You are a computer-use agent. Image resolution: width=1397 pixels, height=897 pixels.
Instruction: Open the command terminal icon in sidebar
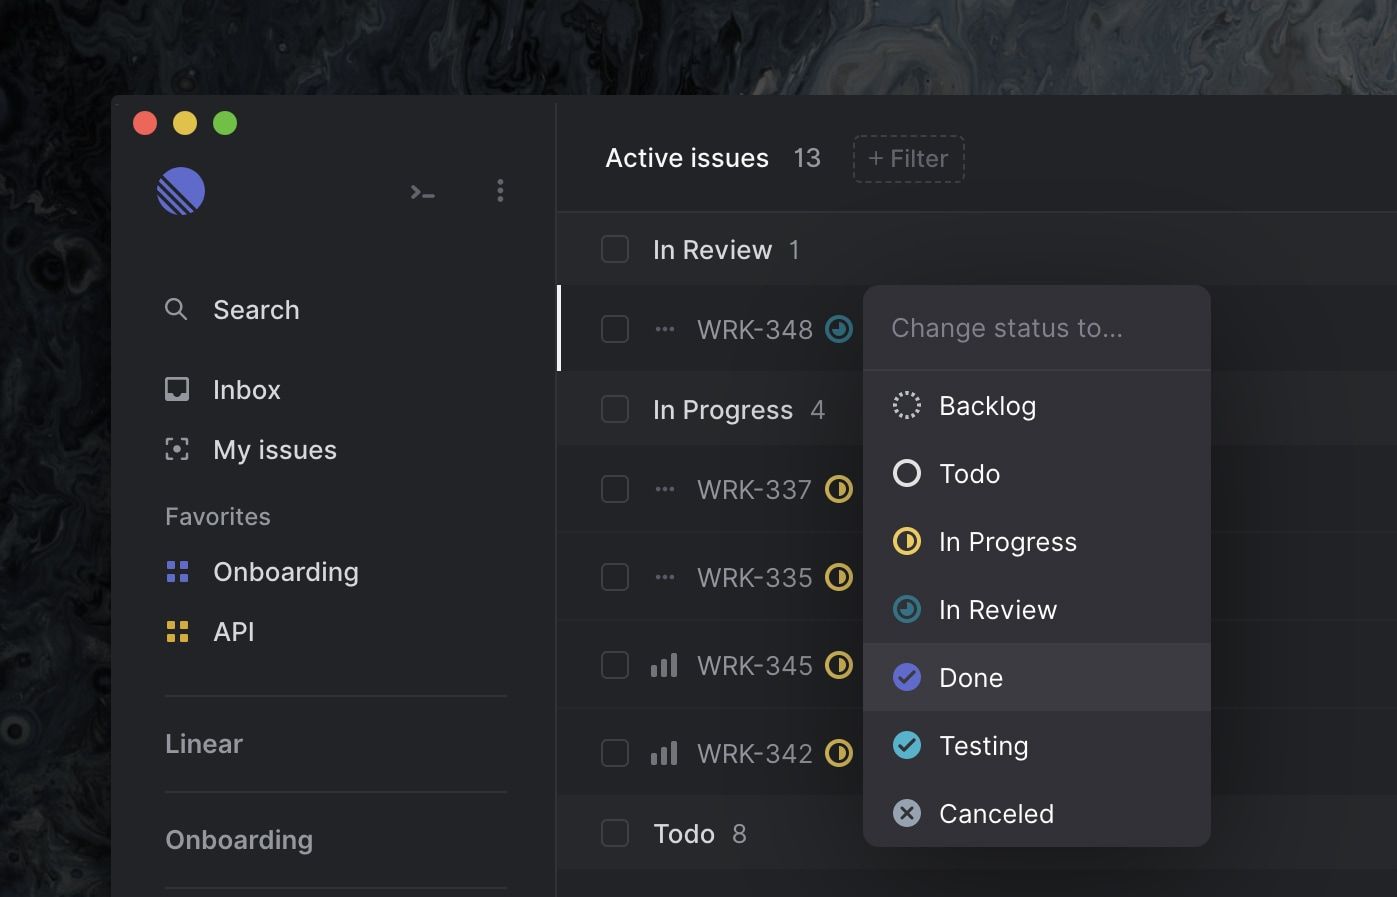click(x=422, y=192)
